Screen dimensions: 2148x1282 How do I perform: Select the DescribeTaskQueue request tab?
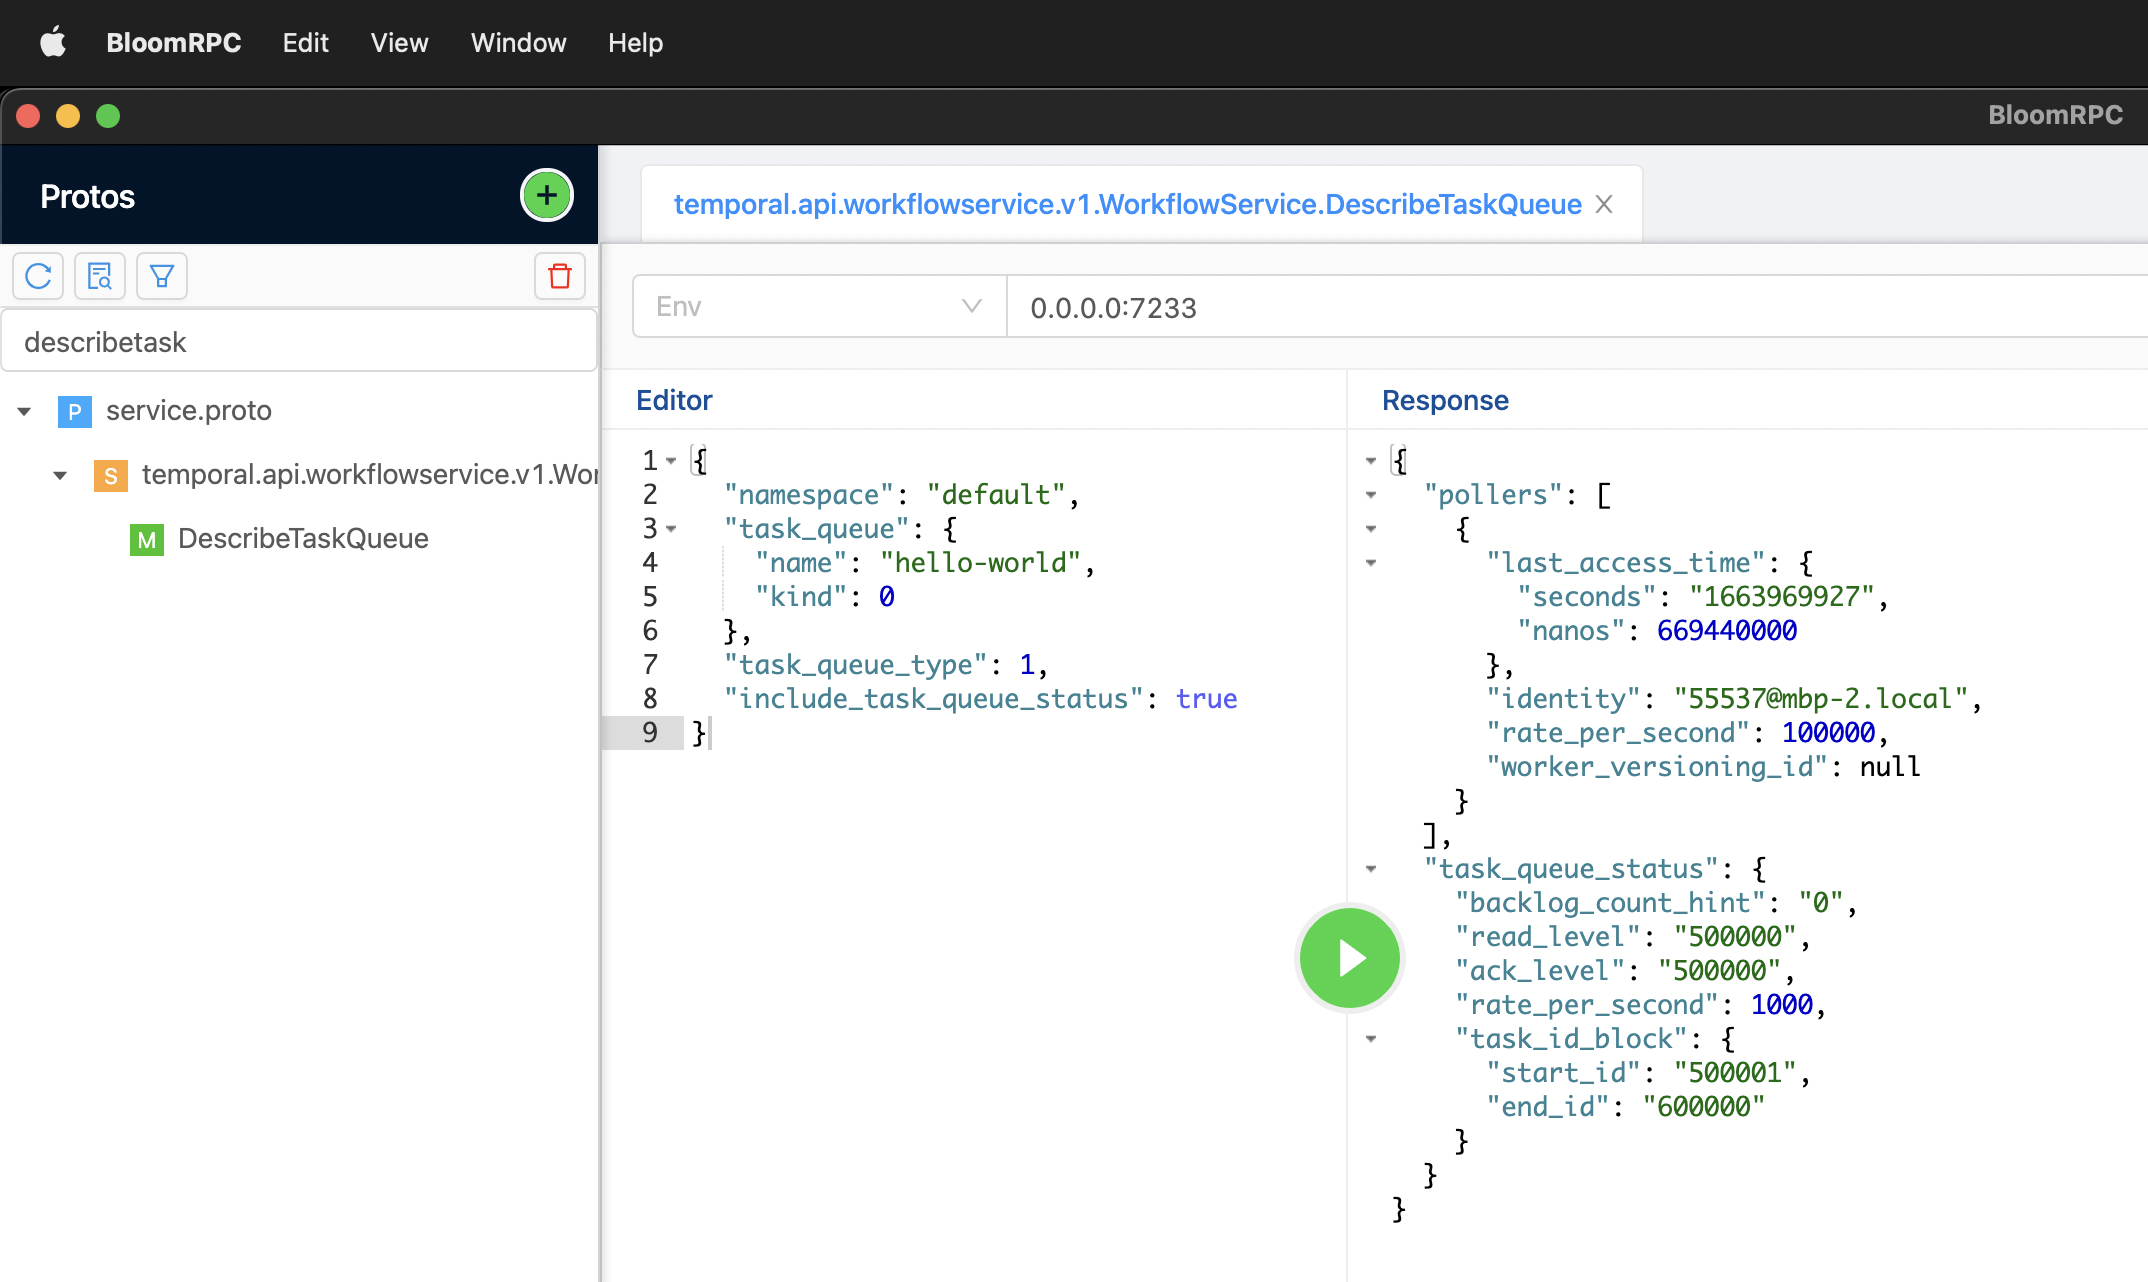1126,204
